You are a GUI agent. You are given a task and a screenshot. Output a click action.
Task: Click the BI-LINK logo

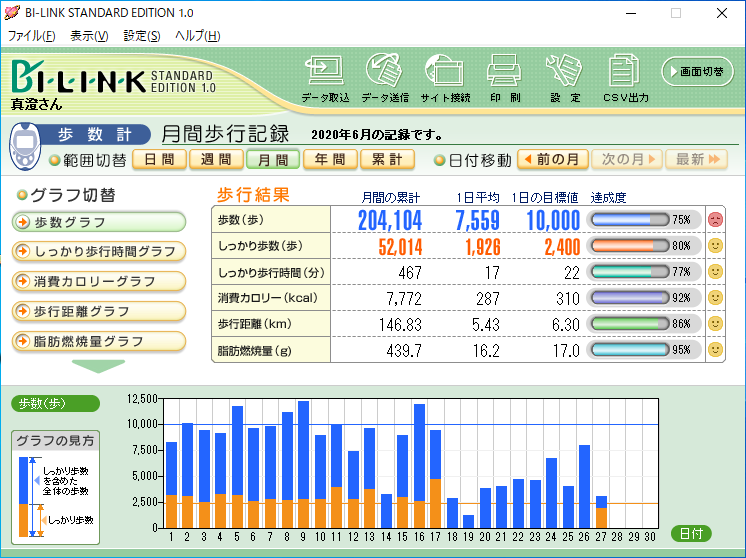click(78, 77)
